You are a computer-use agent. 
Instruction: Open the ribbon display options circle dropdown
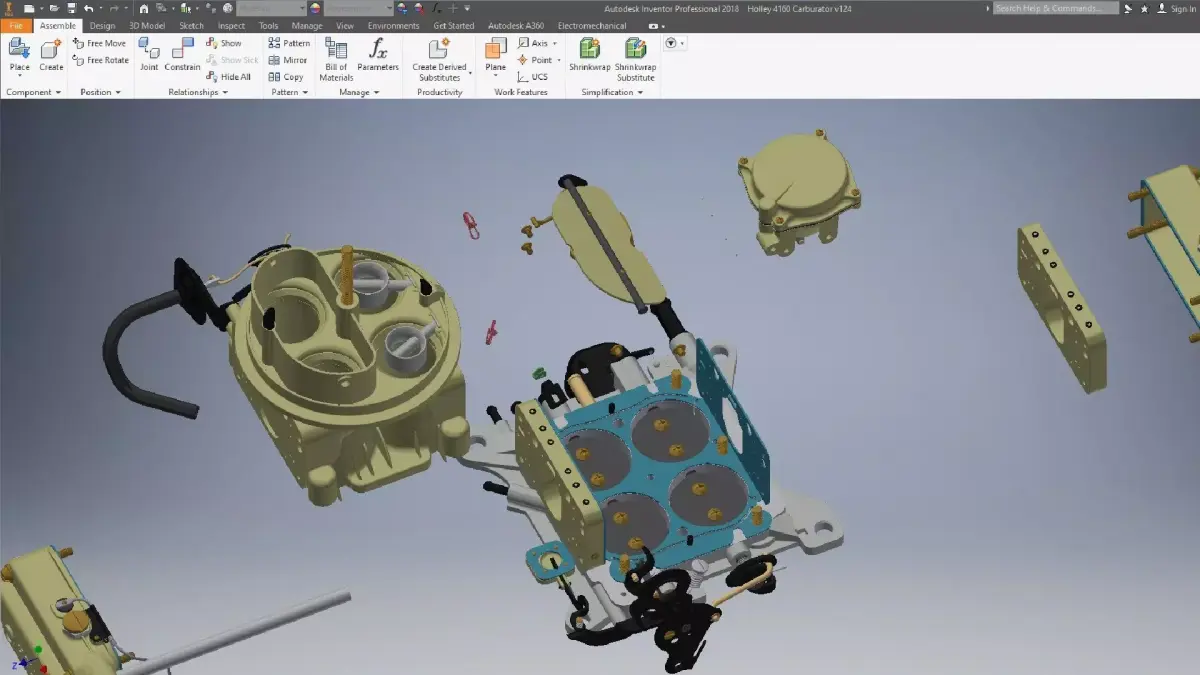tap(674, 43)
